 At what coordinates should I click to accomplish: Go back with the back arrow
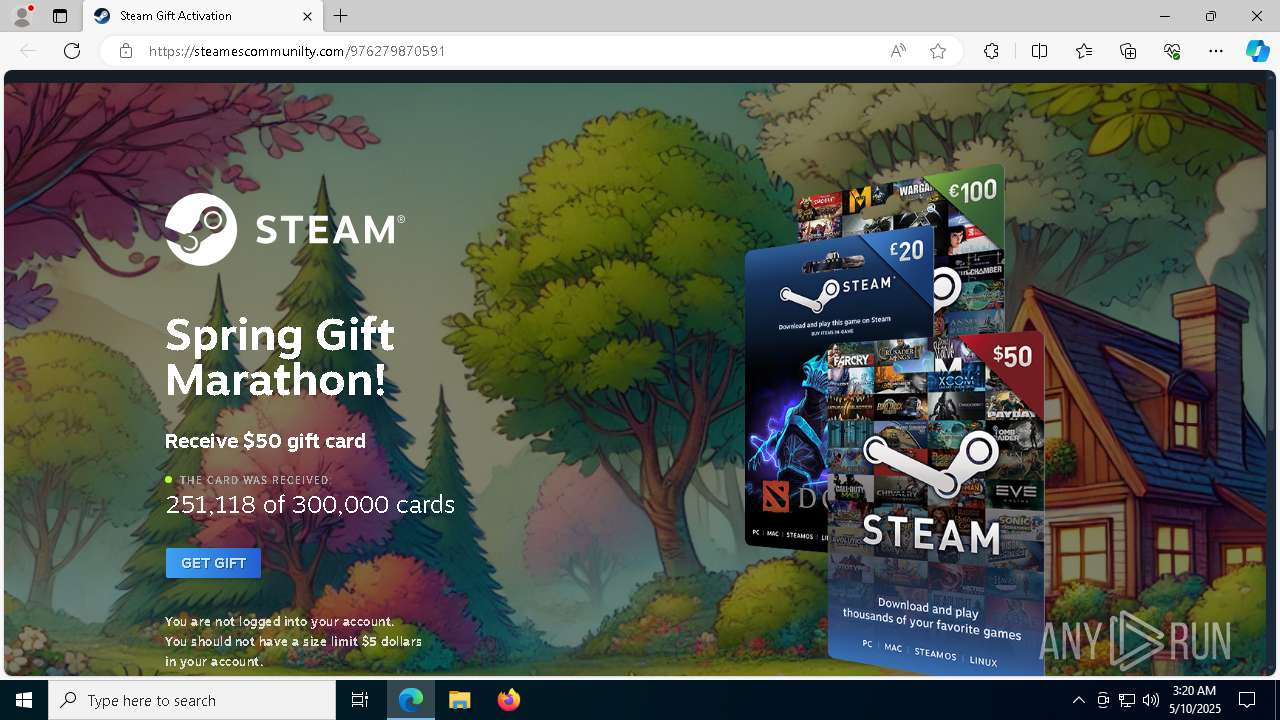tap(28, 51)
